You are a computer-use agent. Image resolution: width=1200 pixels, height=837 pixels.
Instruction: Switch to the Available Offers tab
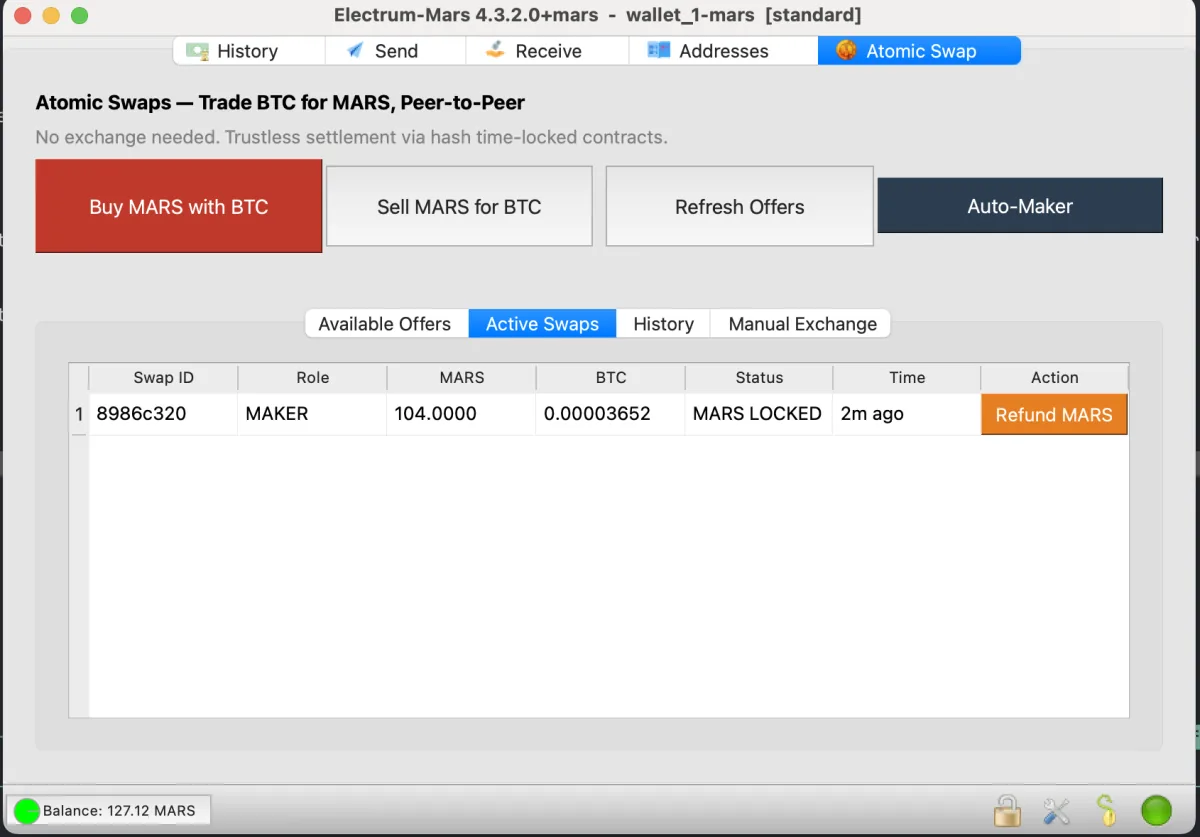click(x=385, y=323)
